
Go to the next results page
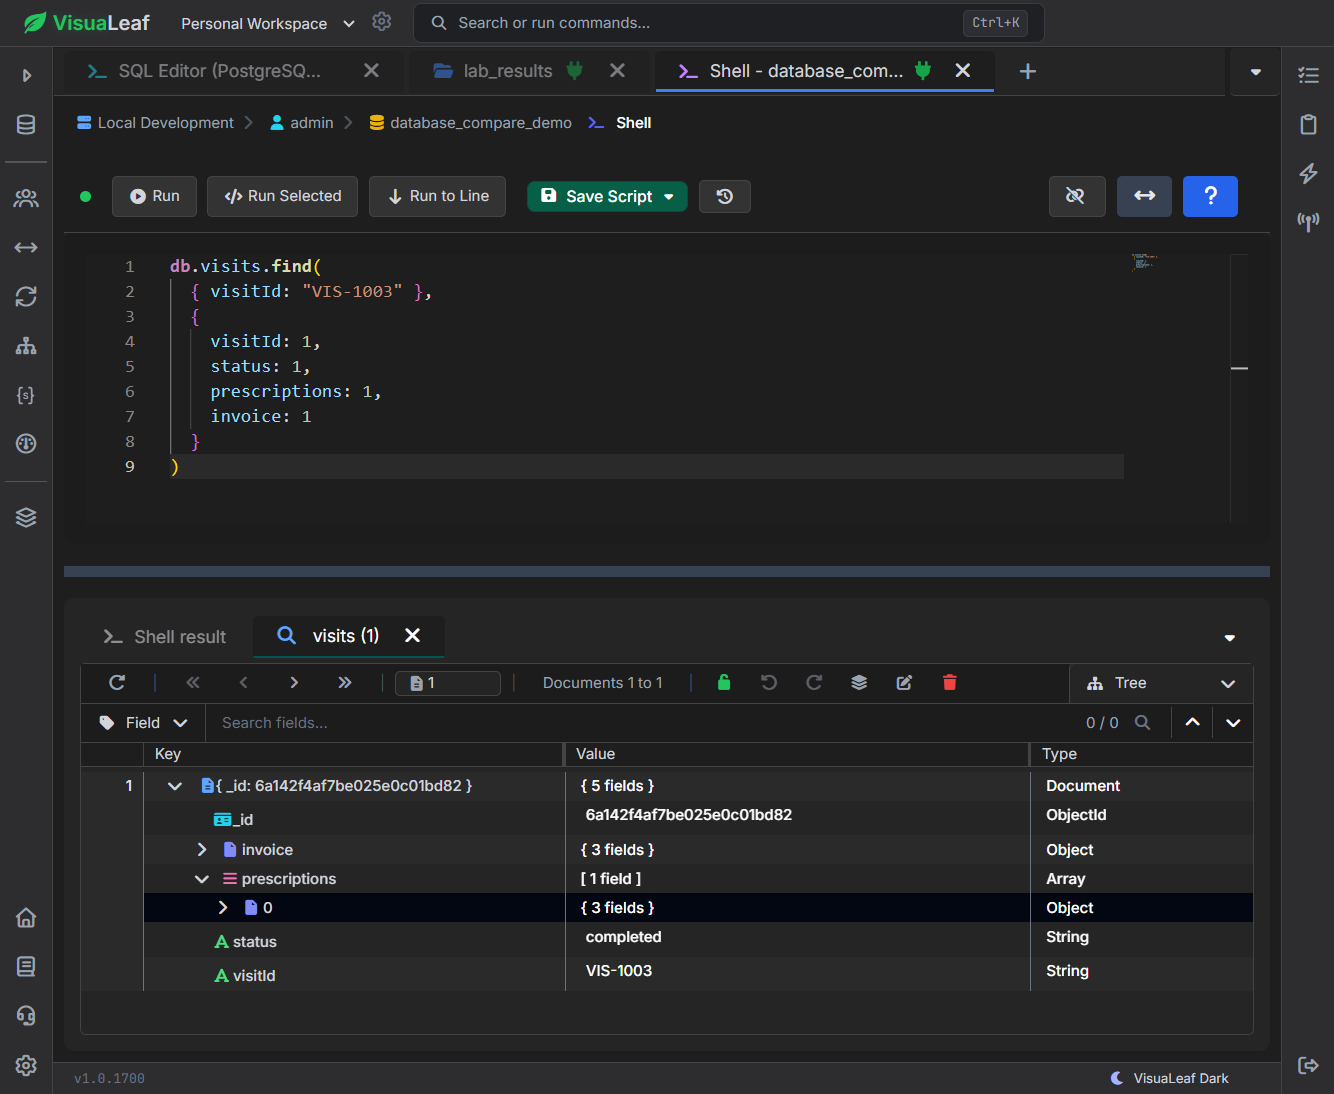coord(293,682)
